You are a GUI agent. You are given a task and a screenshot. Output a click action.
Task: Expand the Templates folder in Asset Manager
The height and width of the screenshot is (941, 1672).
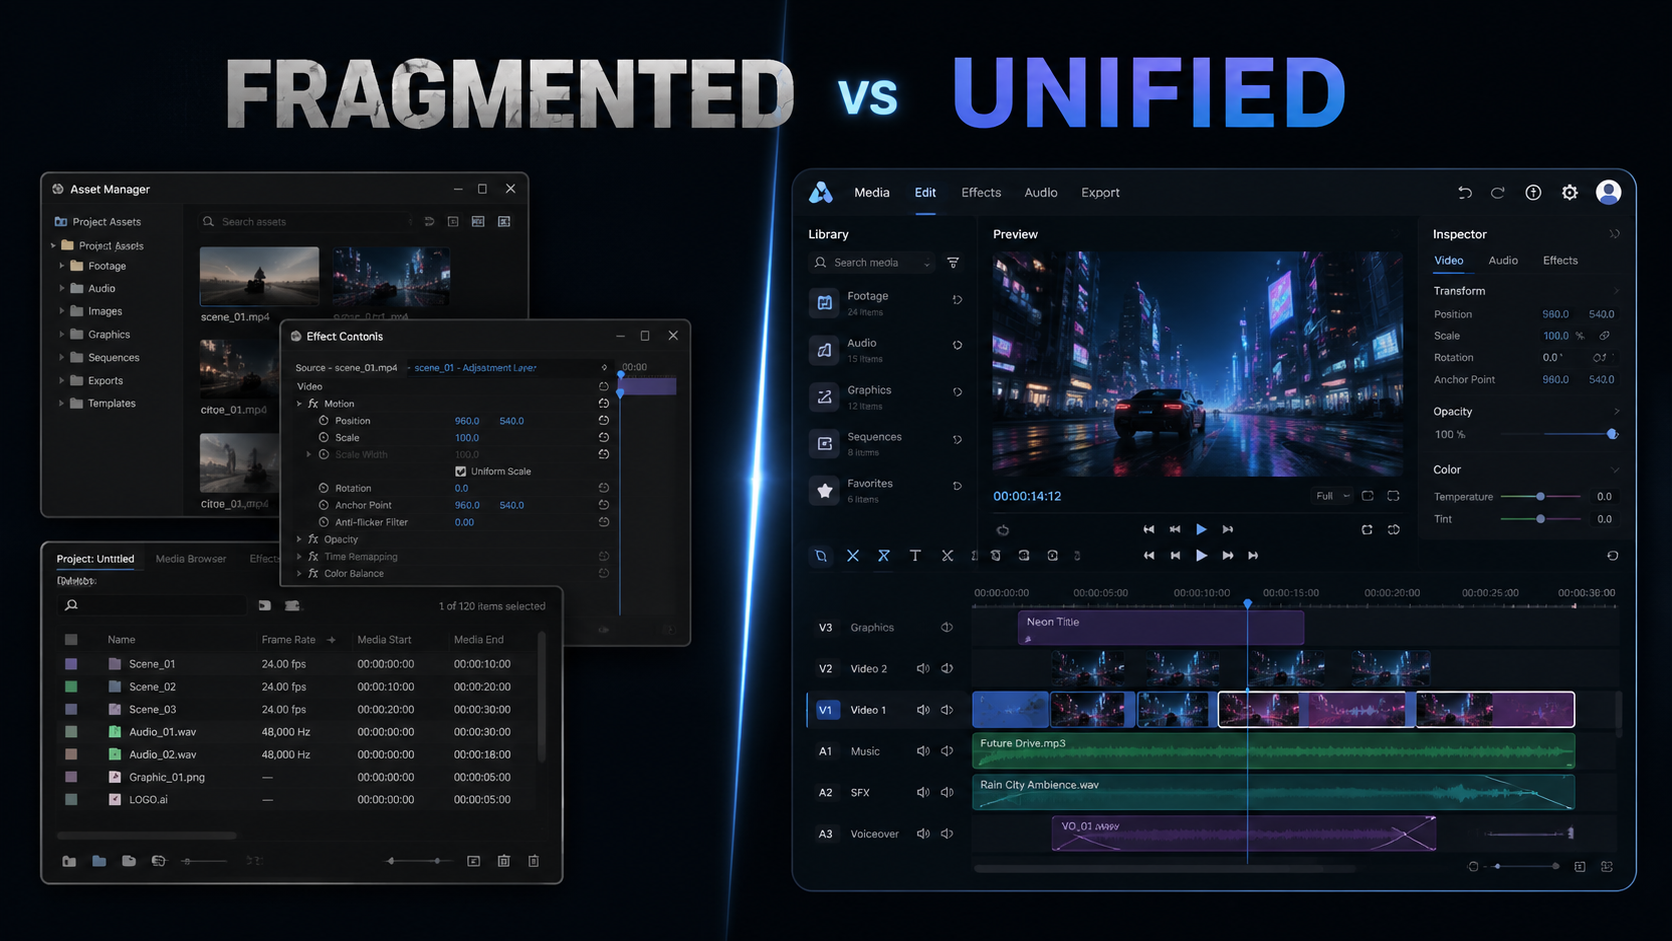point(62,403)
